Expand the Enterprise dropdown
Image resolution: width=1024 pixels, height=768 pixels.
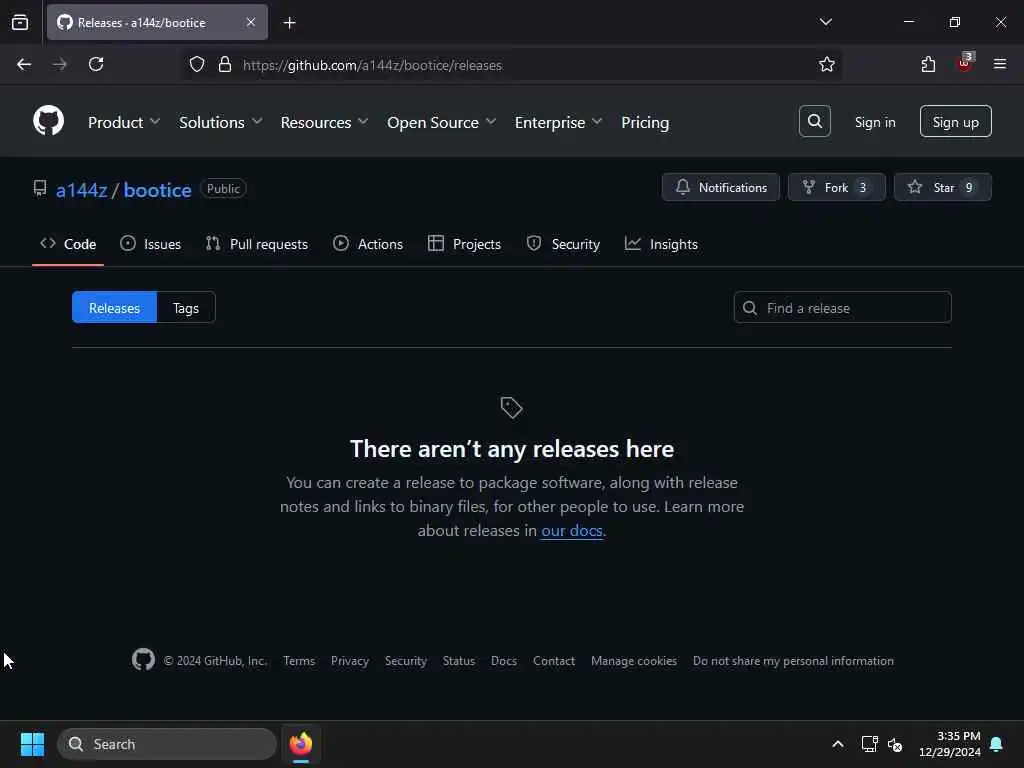558,122
